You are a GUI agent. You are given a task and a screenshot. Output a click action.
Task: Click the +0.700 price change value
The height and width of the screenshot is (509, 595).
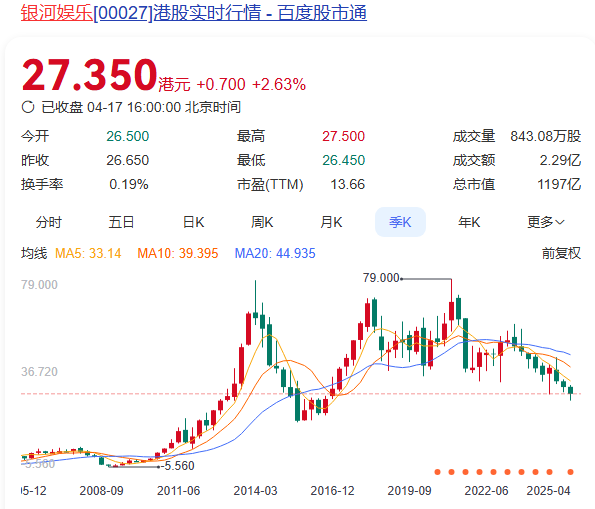221,85
